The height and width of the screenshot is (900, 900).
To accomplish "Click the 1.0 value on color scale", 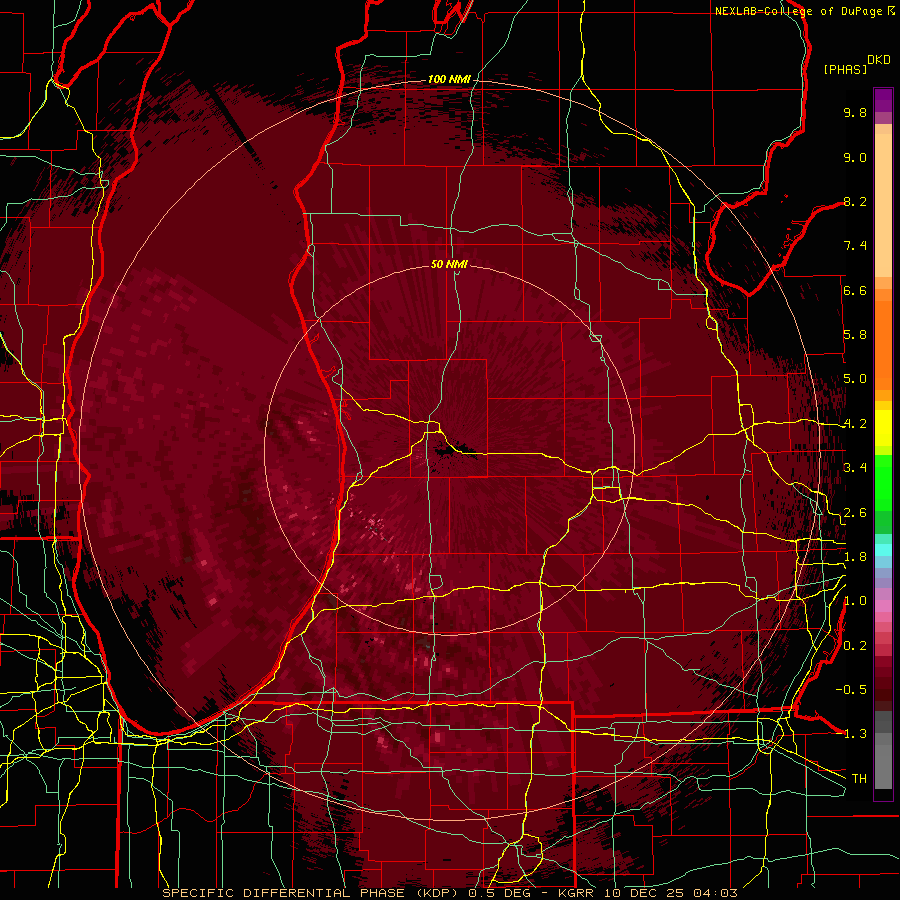I will [855, 601].
